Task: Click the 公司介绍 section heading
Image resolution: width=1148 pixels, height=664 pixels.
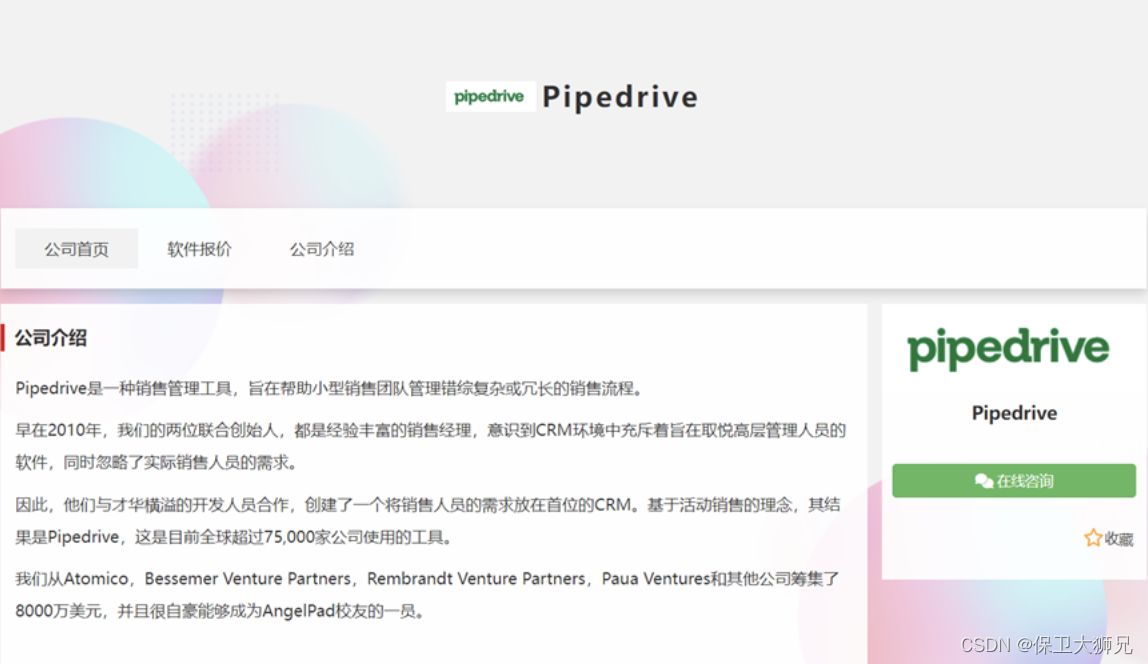Action: (51, 338)
